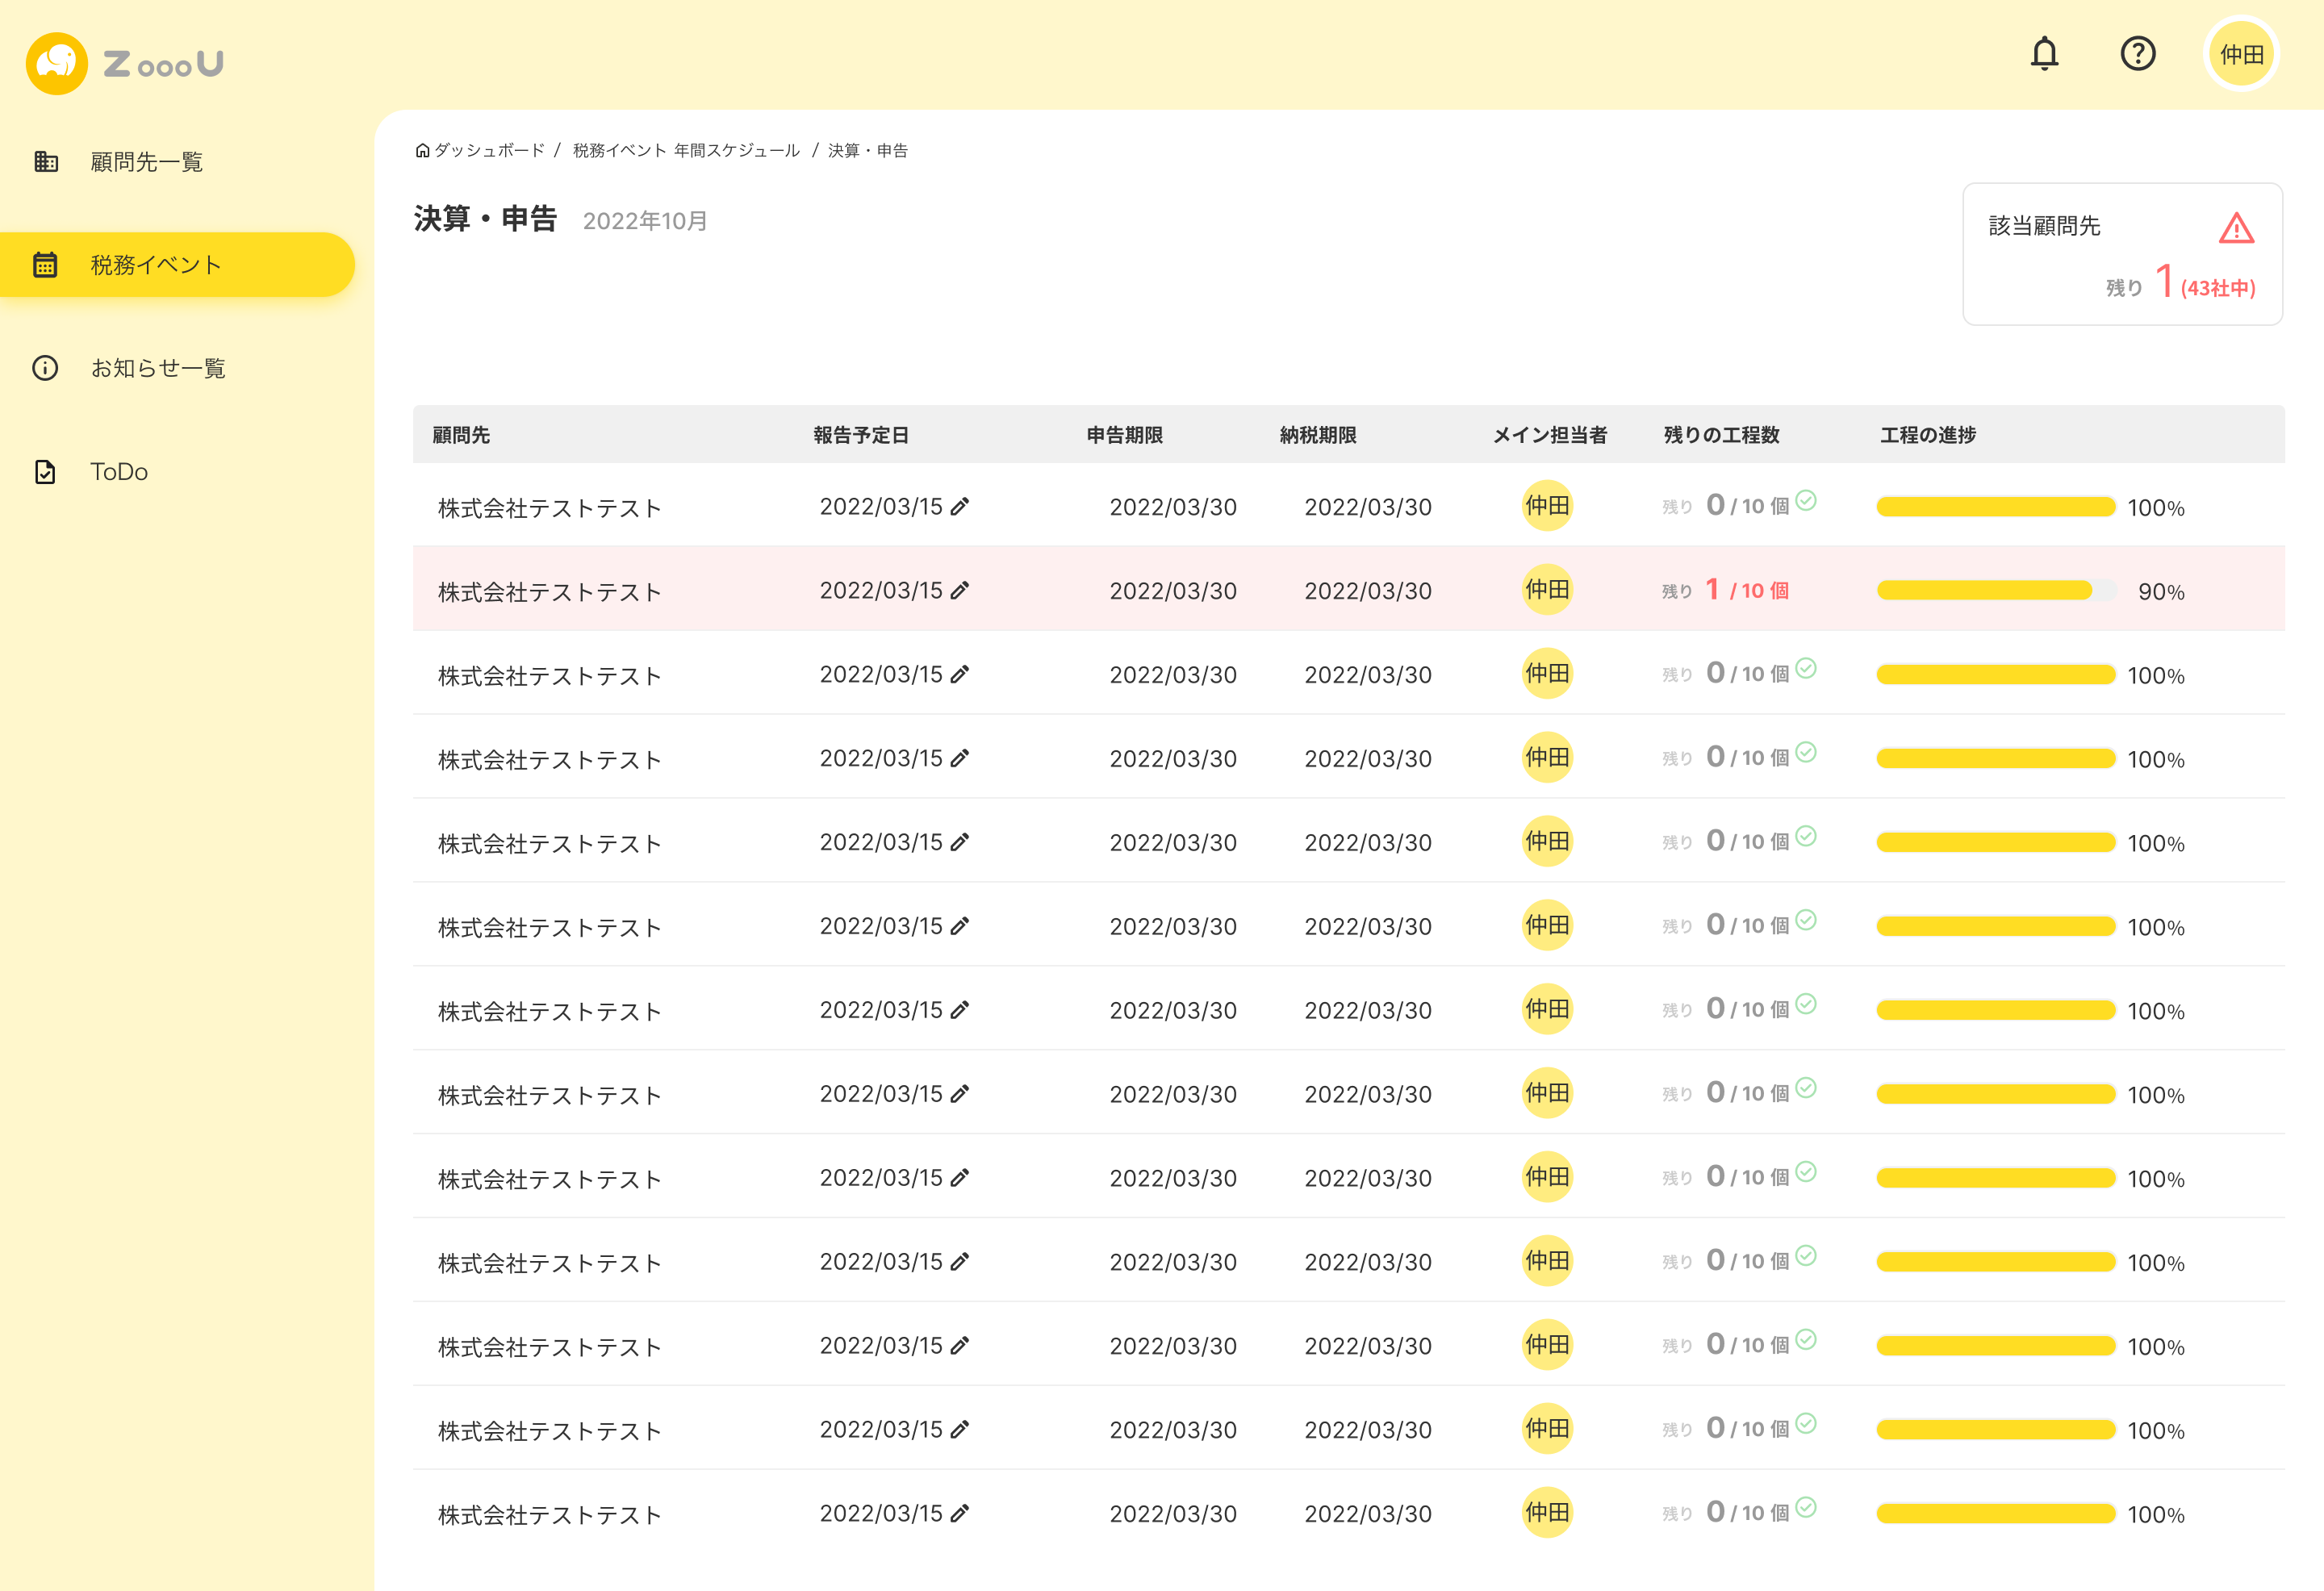Click the green check beside 0 / 10 個 top row
2324x1591 pixels.
point(1805,501)
